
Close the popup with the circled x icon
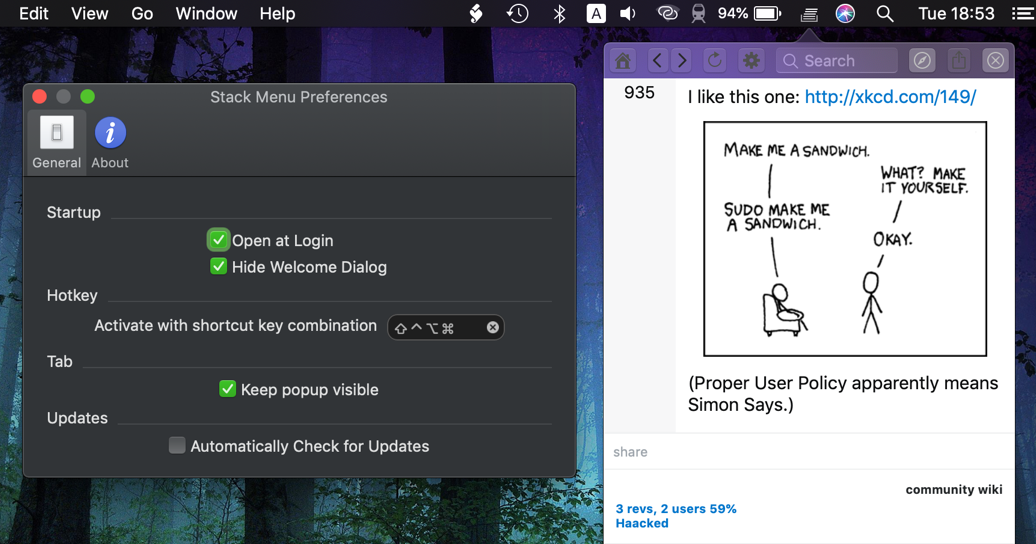(x=996, y=61)
